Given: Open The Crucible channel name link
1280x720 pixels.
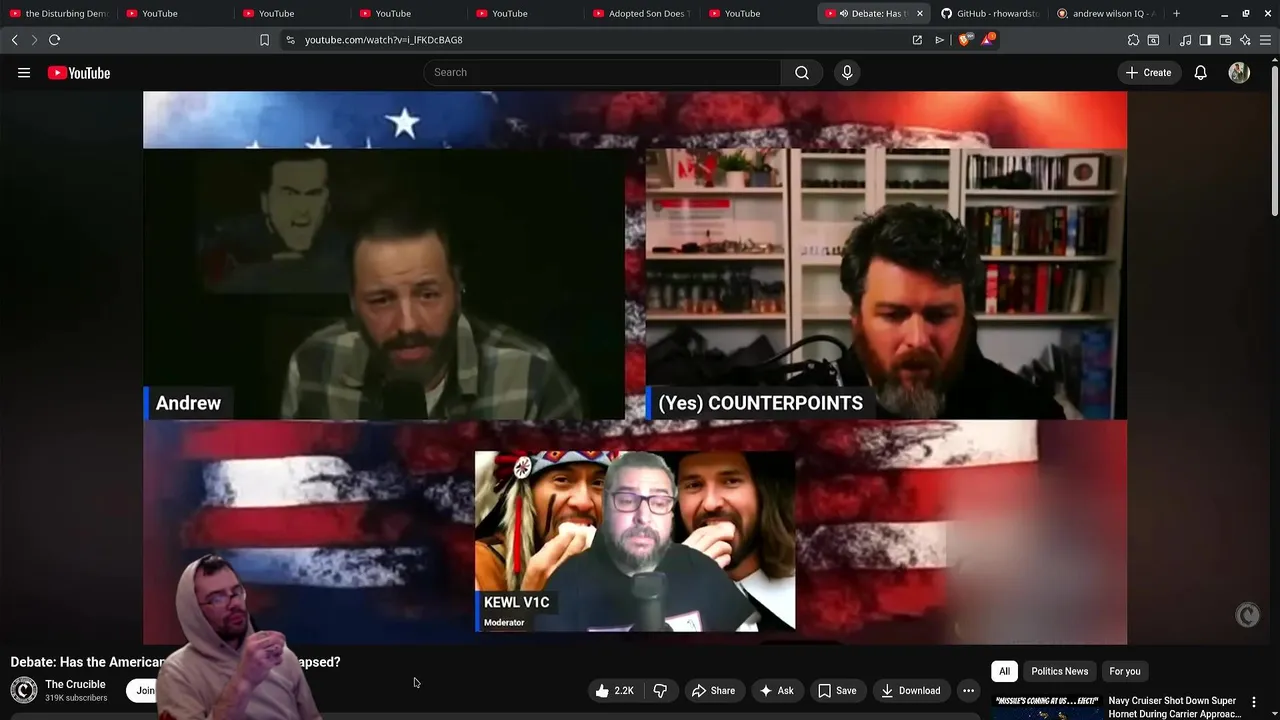Looking at the screenshot, I should [x=75, y=684].
